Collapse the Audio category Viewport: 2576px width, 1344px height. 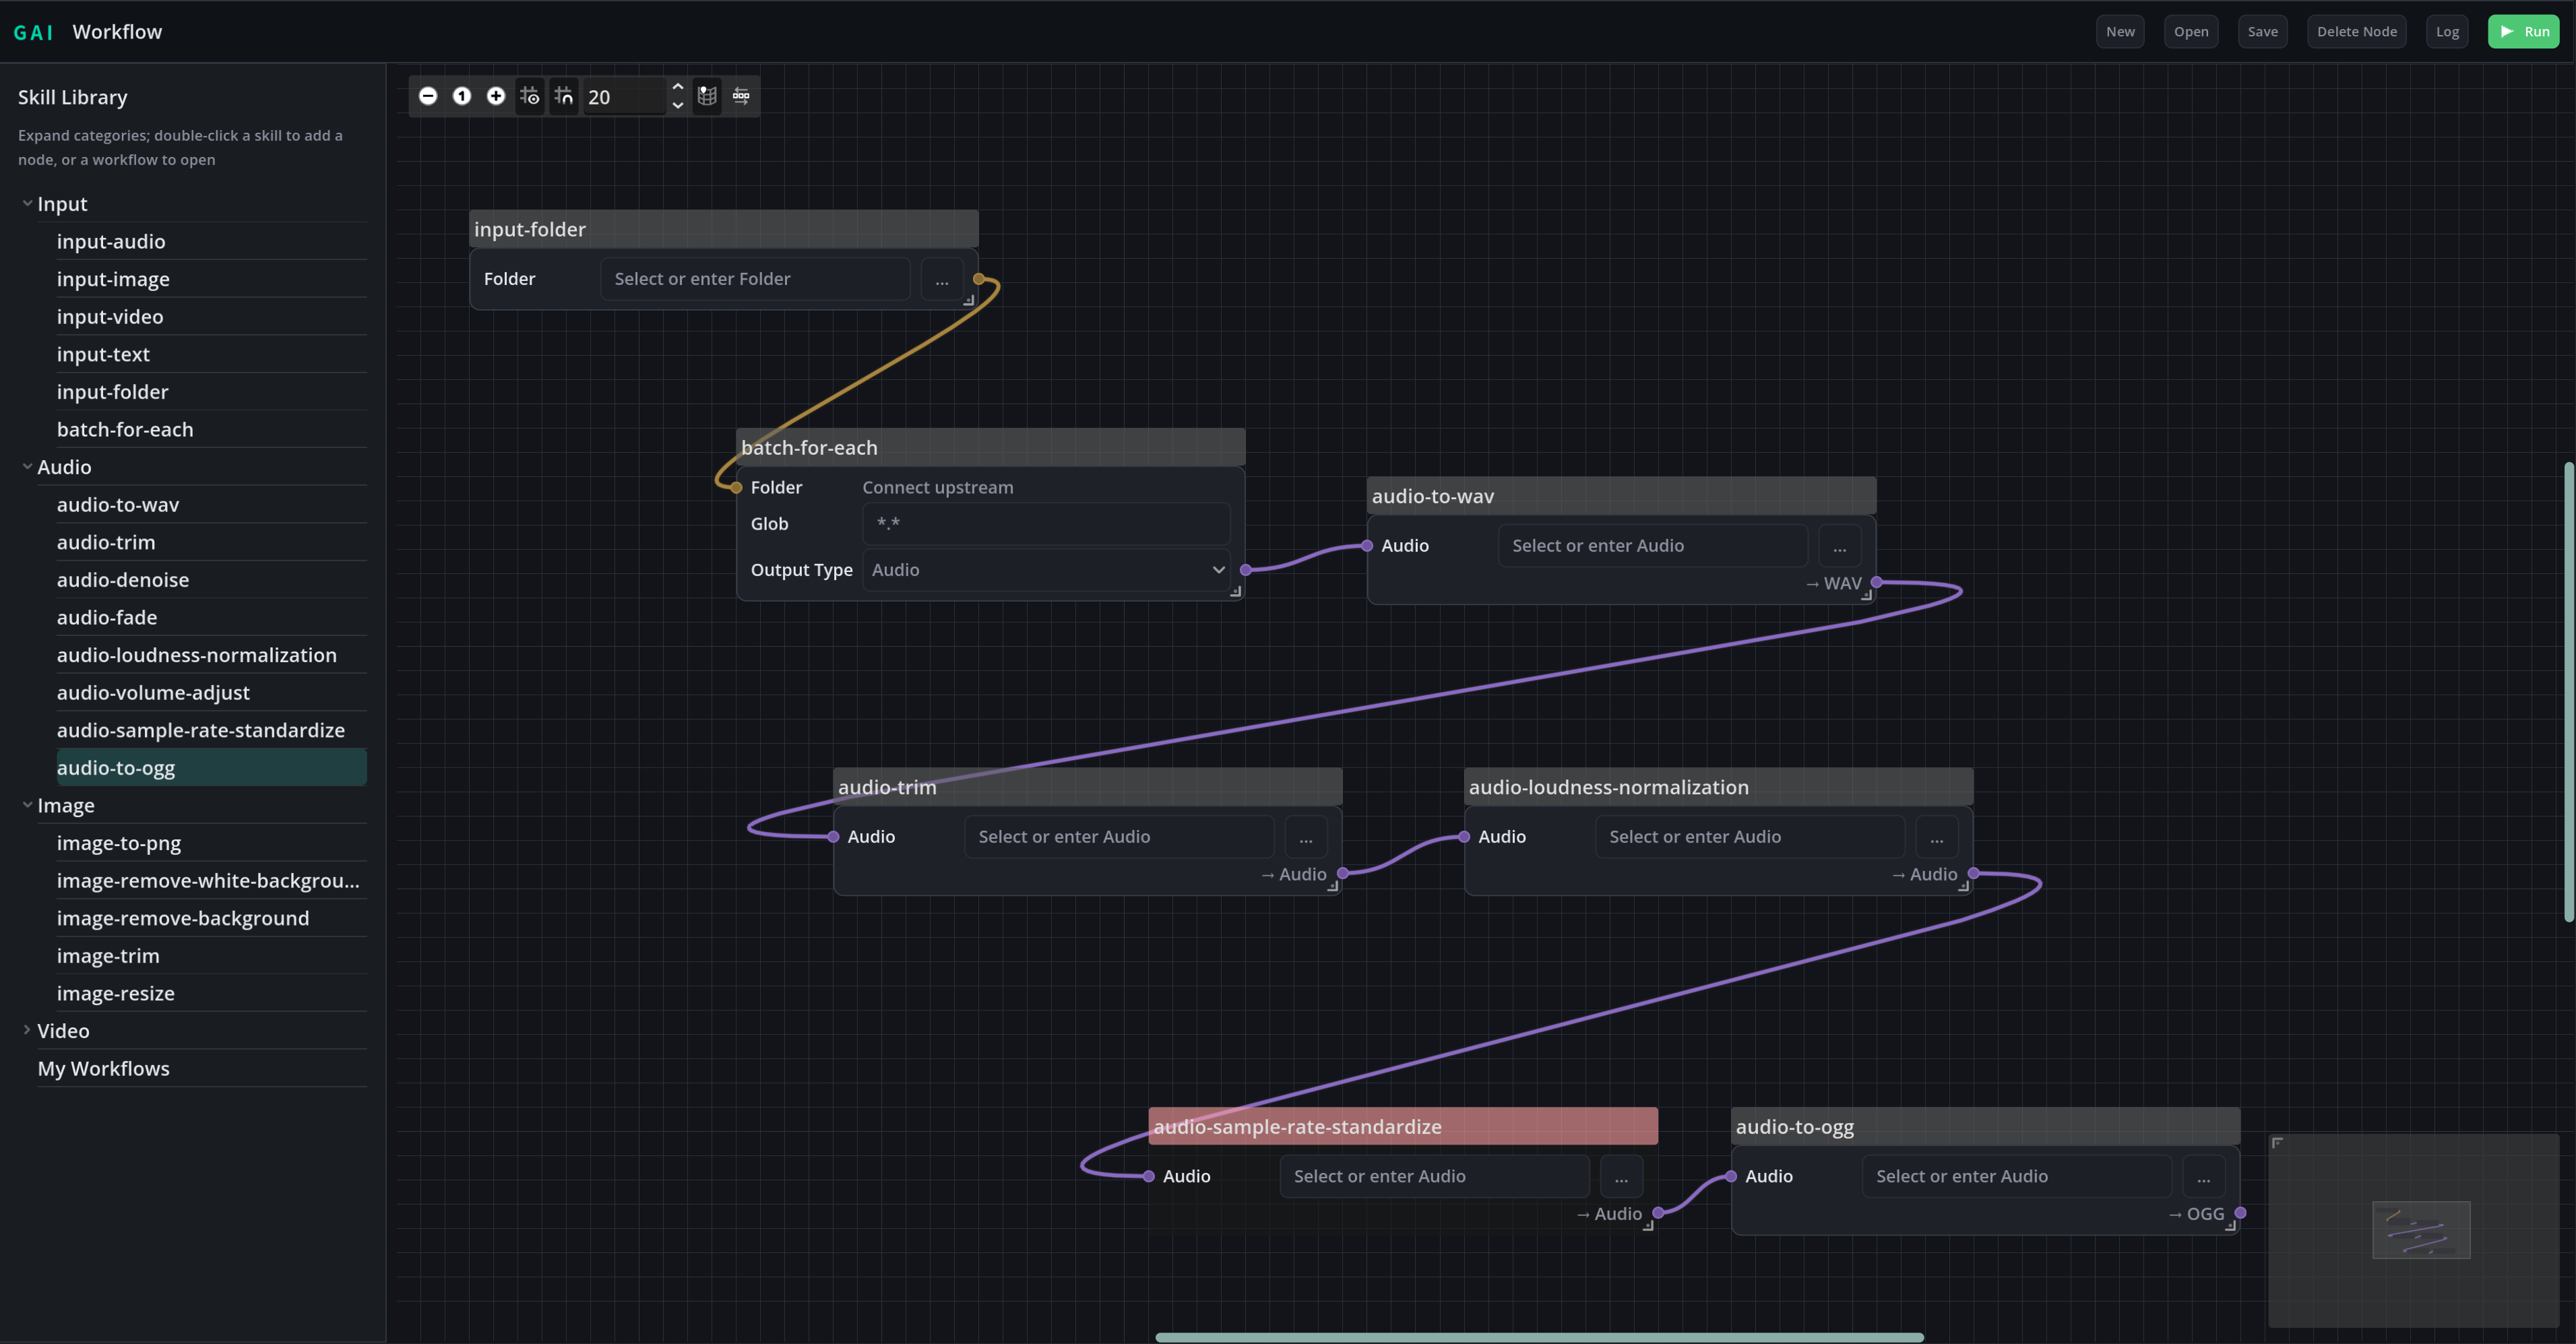(x=27, y=466)
